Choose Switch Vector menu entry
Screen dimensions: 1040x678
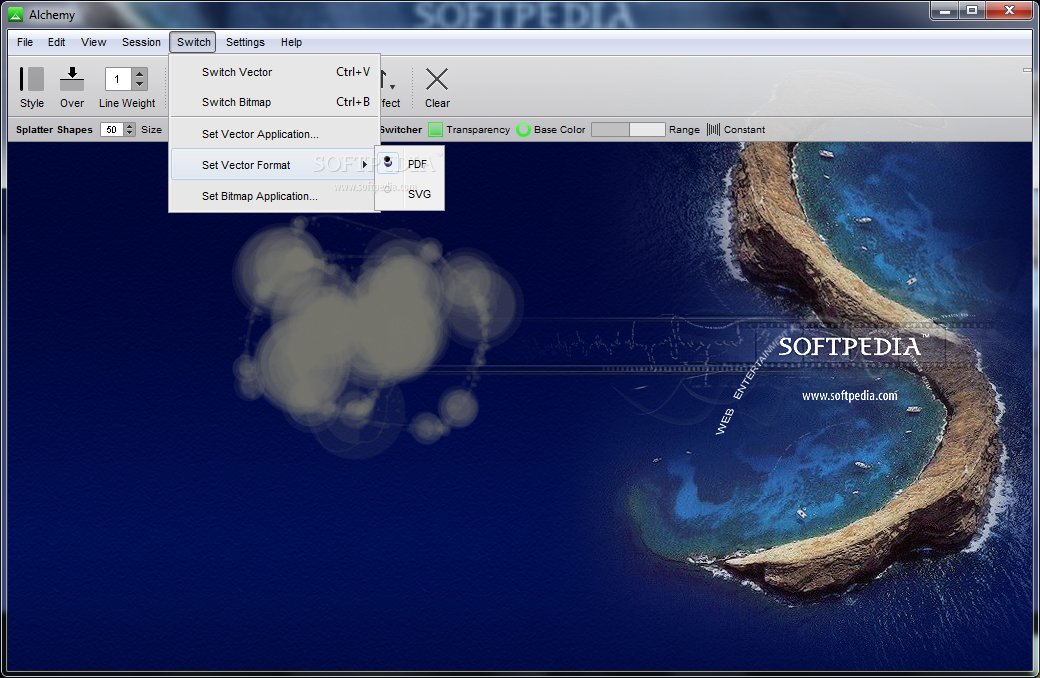(x=275, y=72)
